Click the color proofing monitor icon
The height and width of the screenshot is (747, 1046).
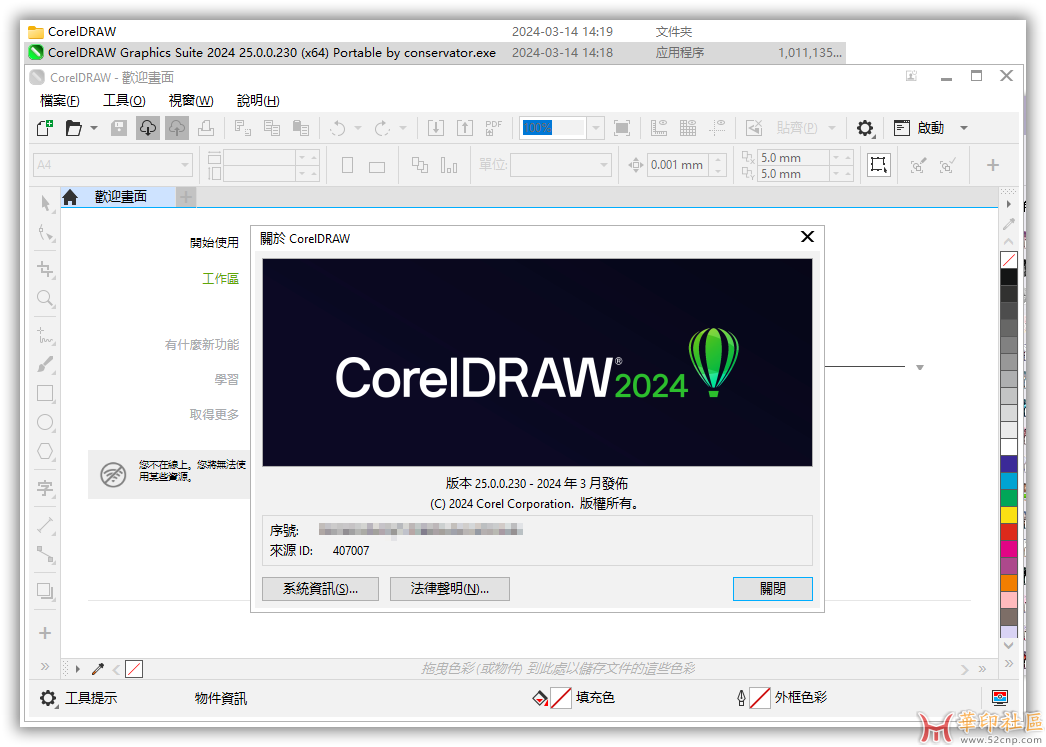pos(999,698)
